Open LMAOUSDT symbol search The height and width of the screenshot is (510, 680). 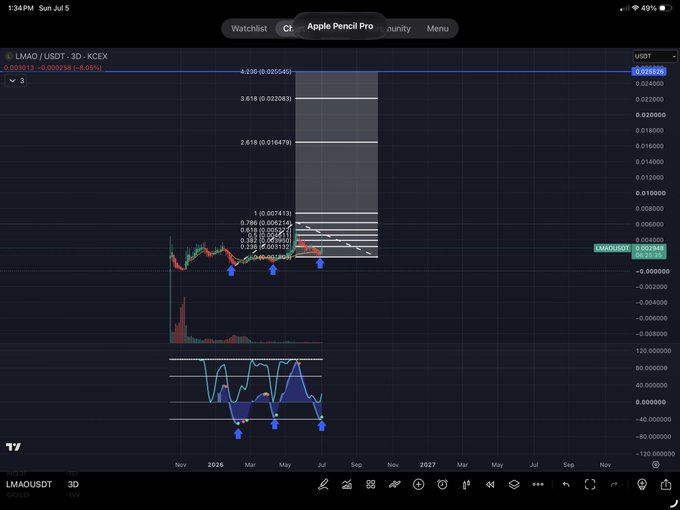point(29,484)
